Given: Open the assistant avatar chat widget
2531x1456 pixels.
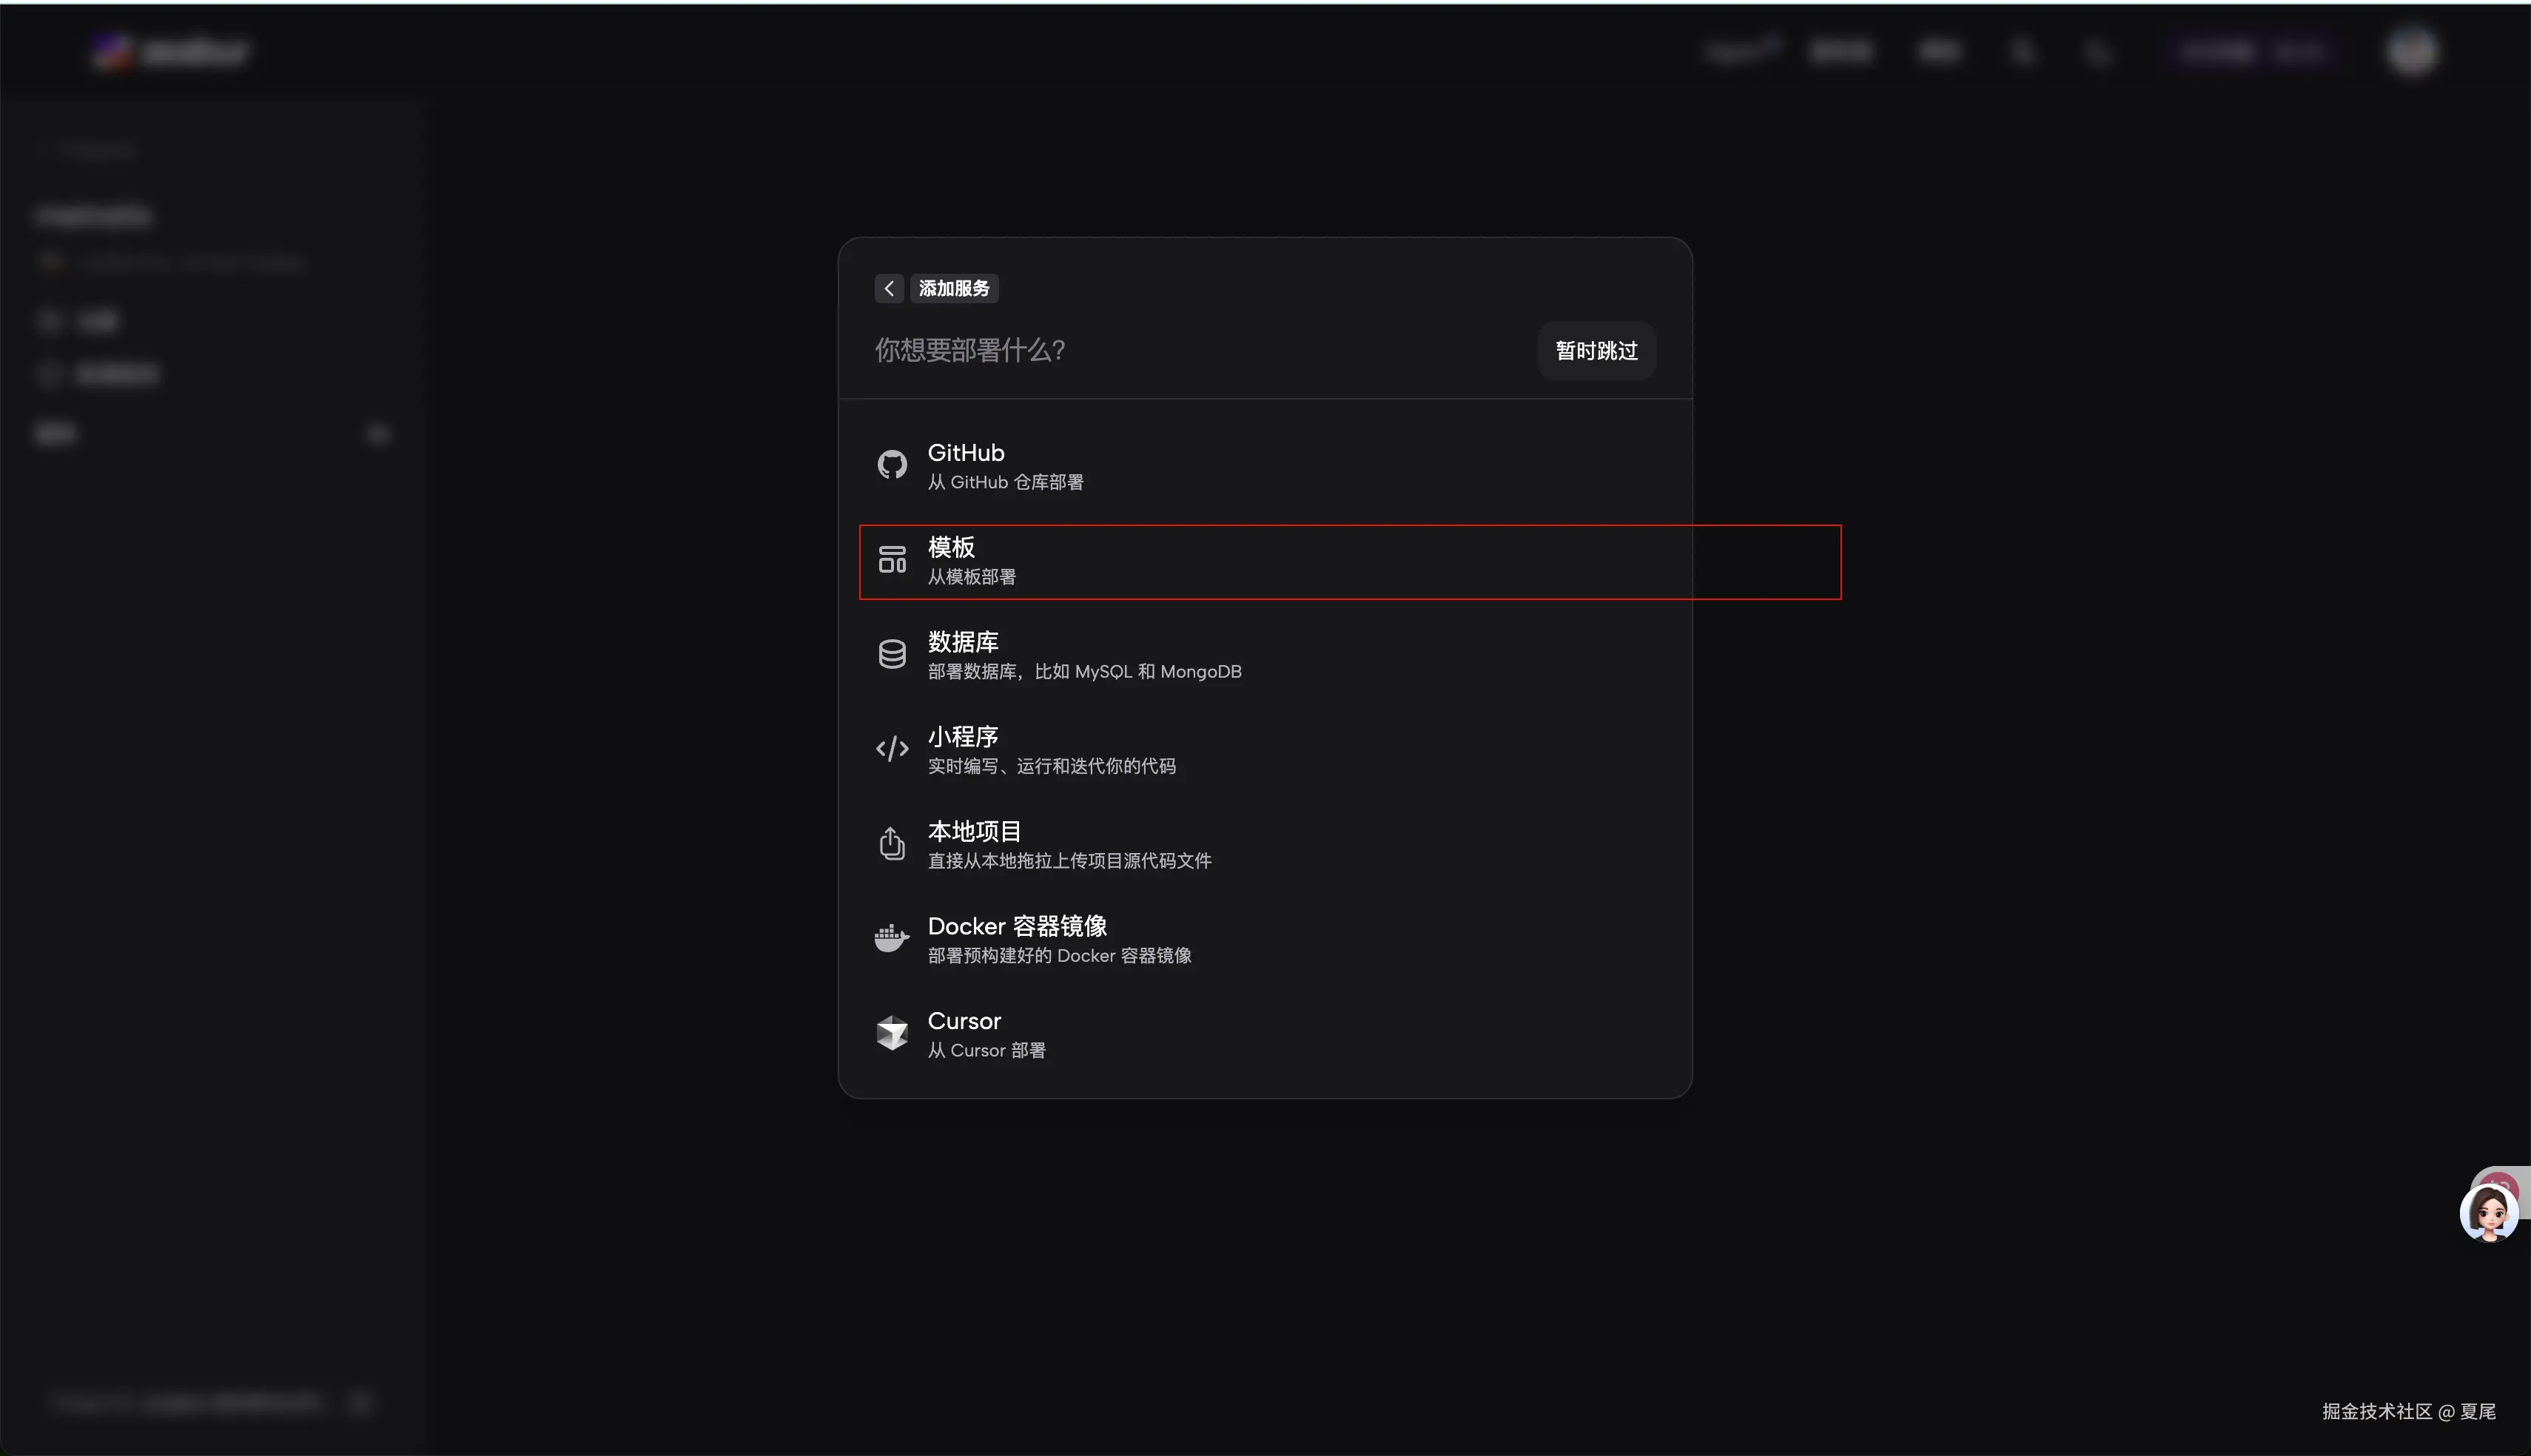Looking at the screenshot, I should [2488, 1212].
